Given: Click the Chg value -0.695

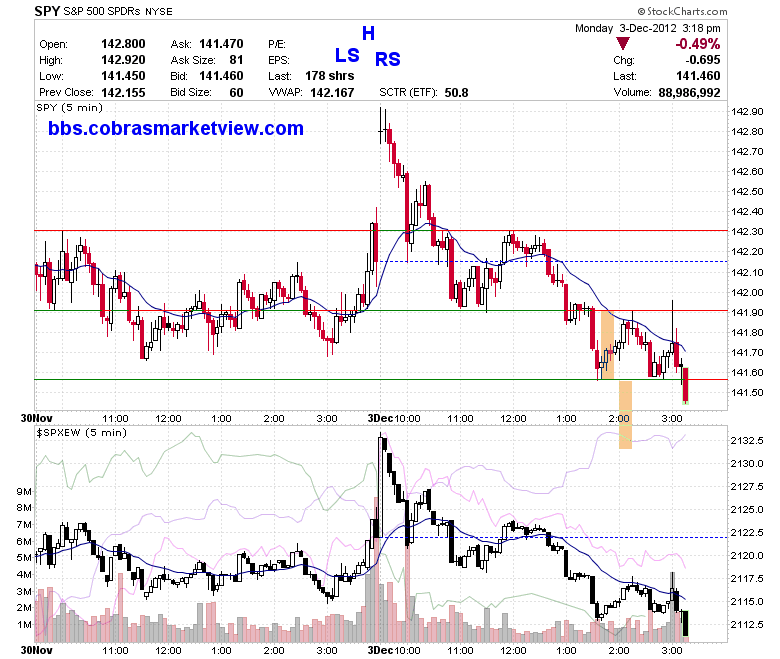Looking at the screenshot, I should (x=702, y=60).
